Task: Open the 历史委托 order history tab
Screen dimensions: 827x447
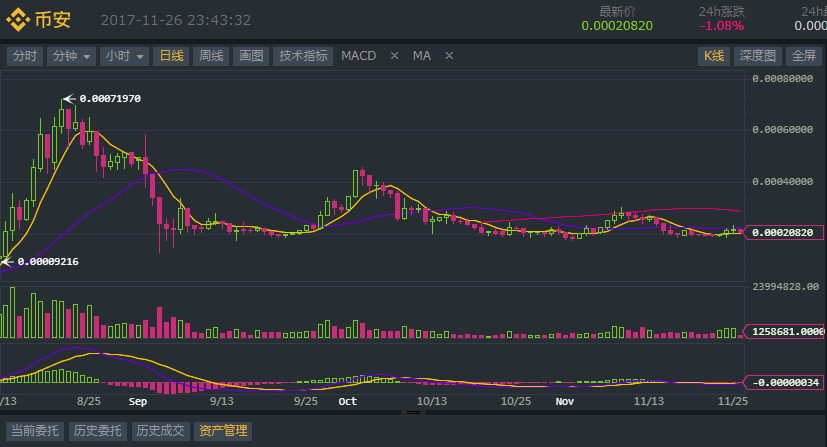Action: tap(97, 431)
